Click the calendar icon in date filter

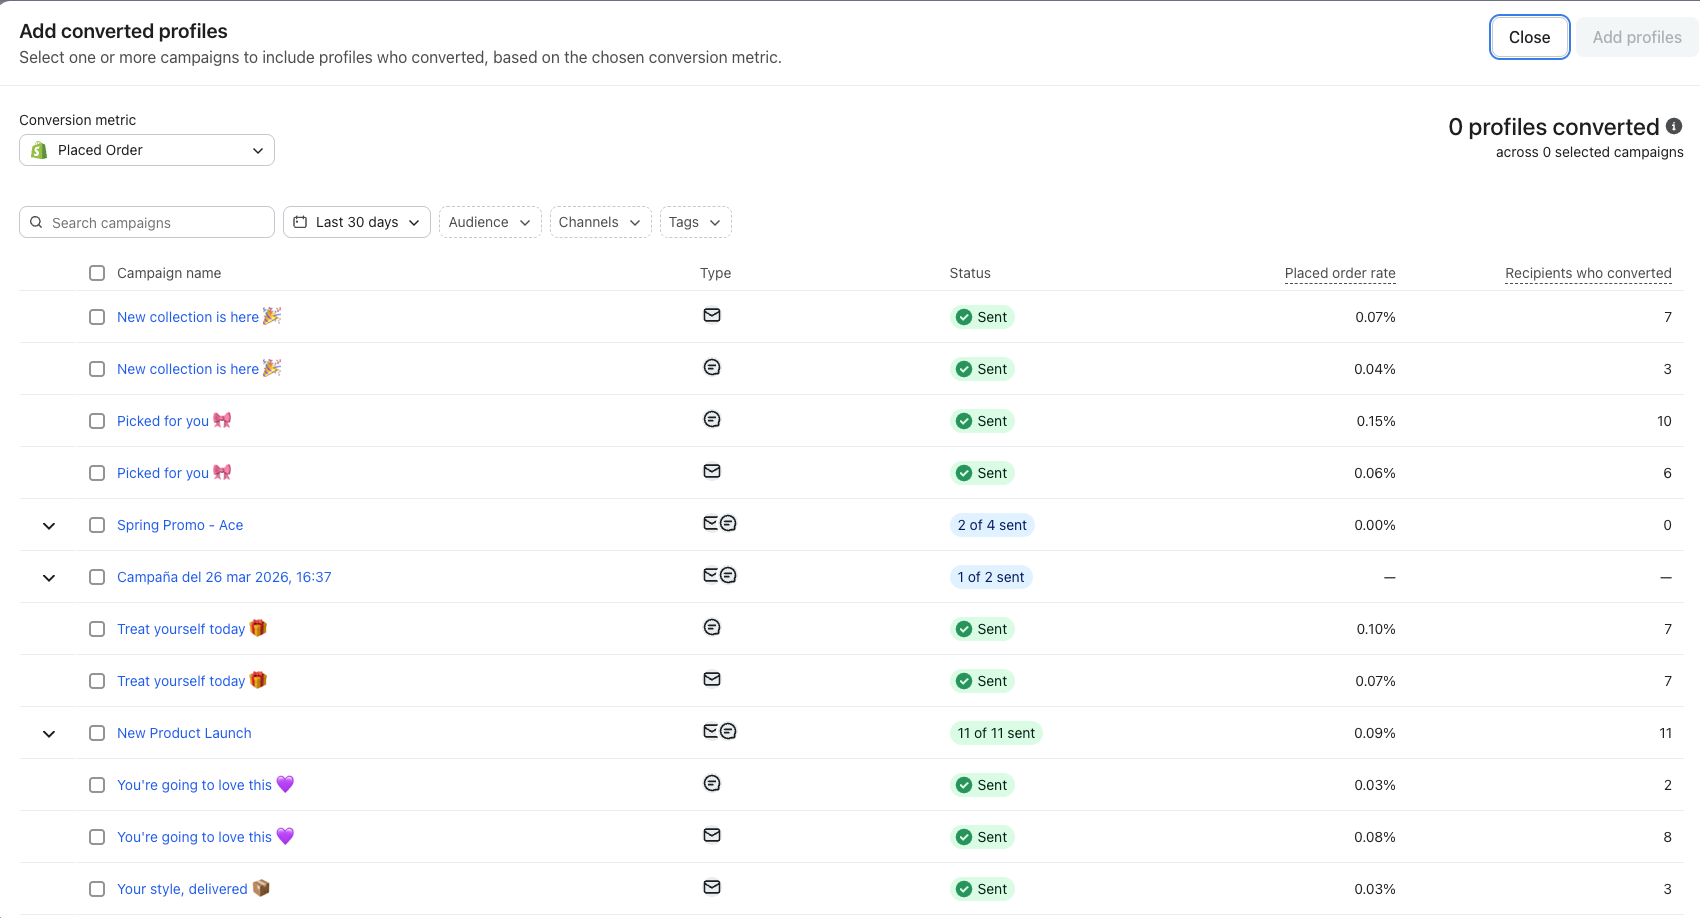300,222
